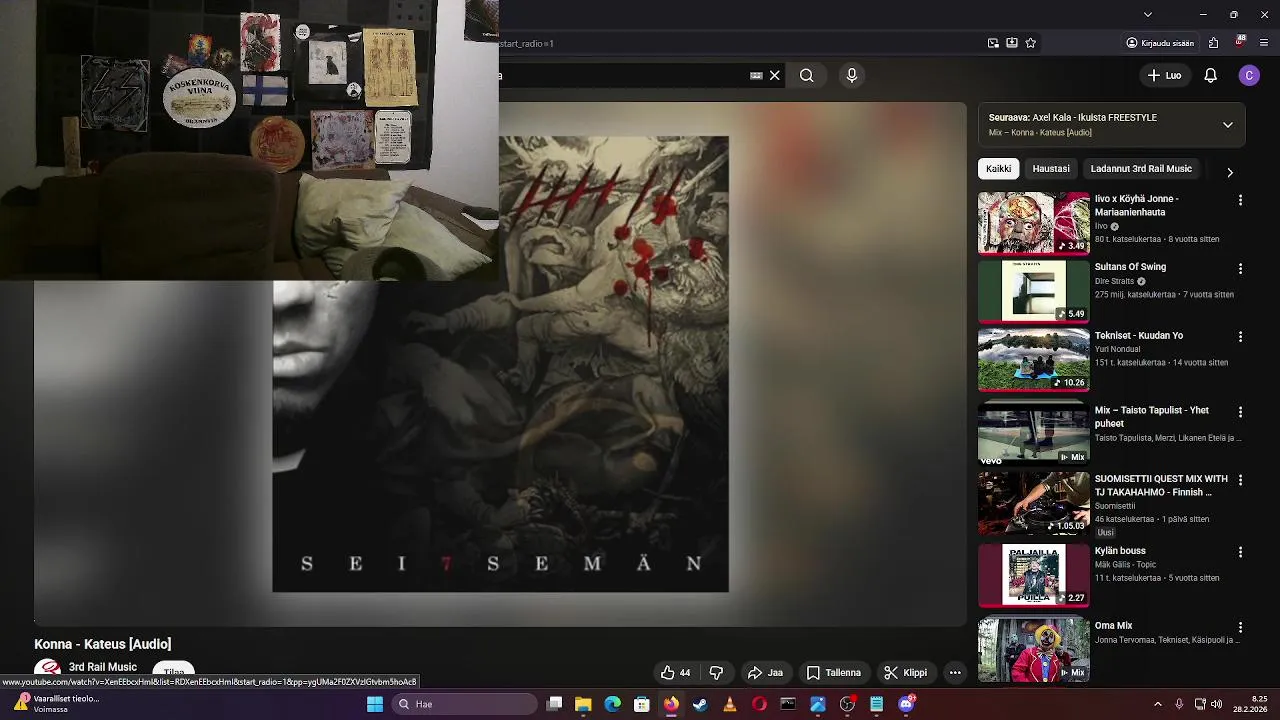Viewport: 1280px width, 720px height.
Task: Open Iivo x Köyhä Jonne video thumbnail
Action: click(x=1033, y=223)
